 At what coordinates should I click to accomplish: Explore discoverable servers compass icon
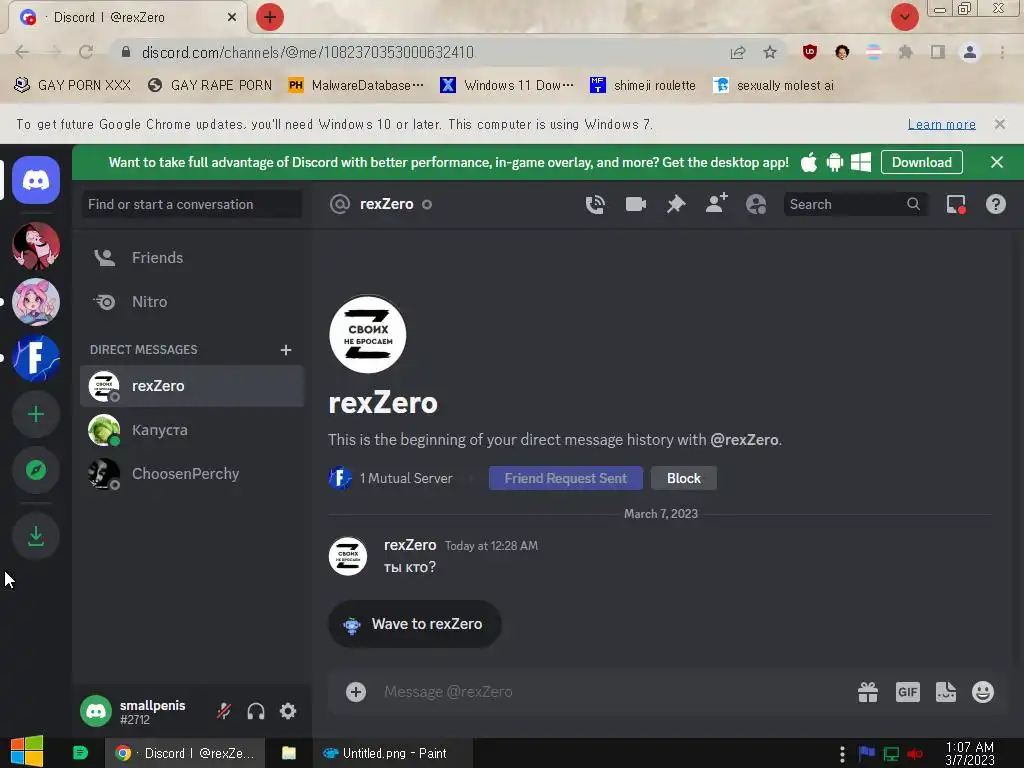pos(36,470)
